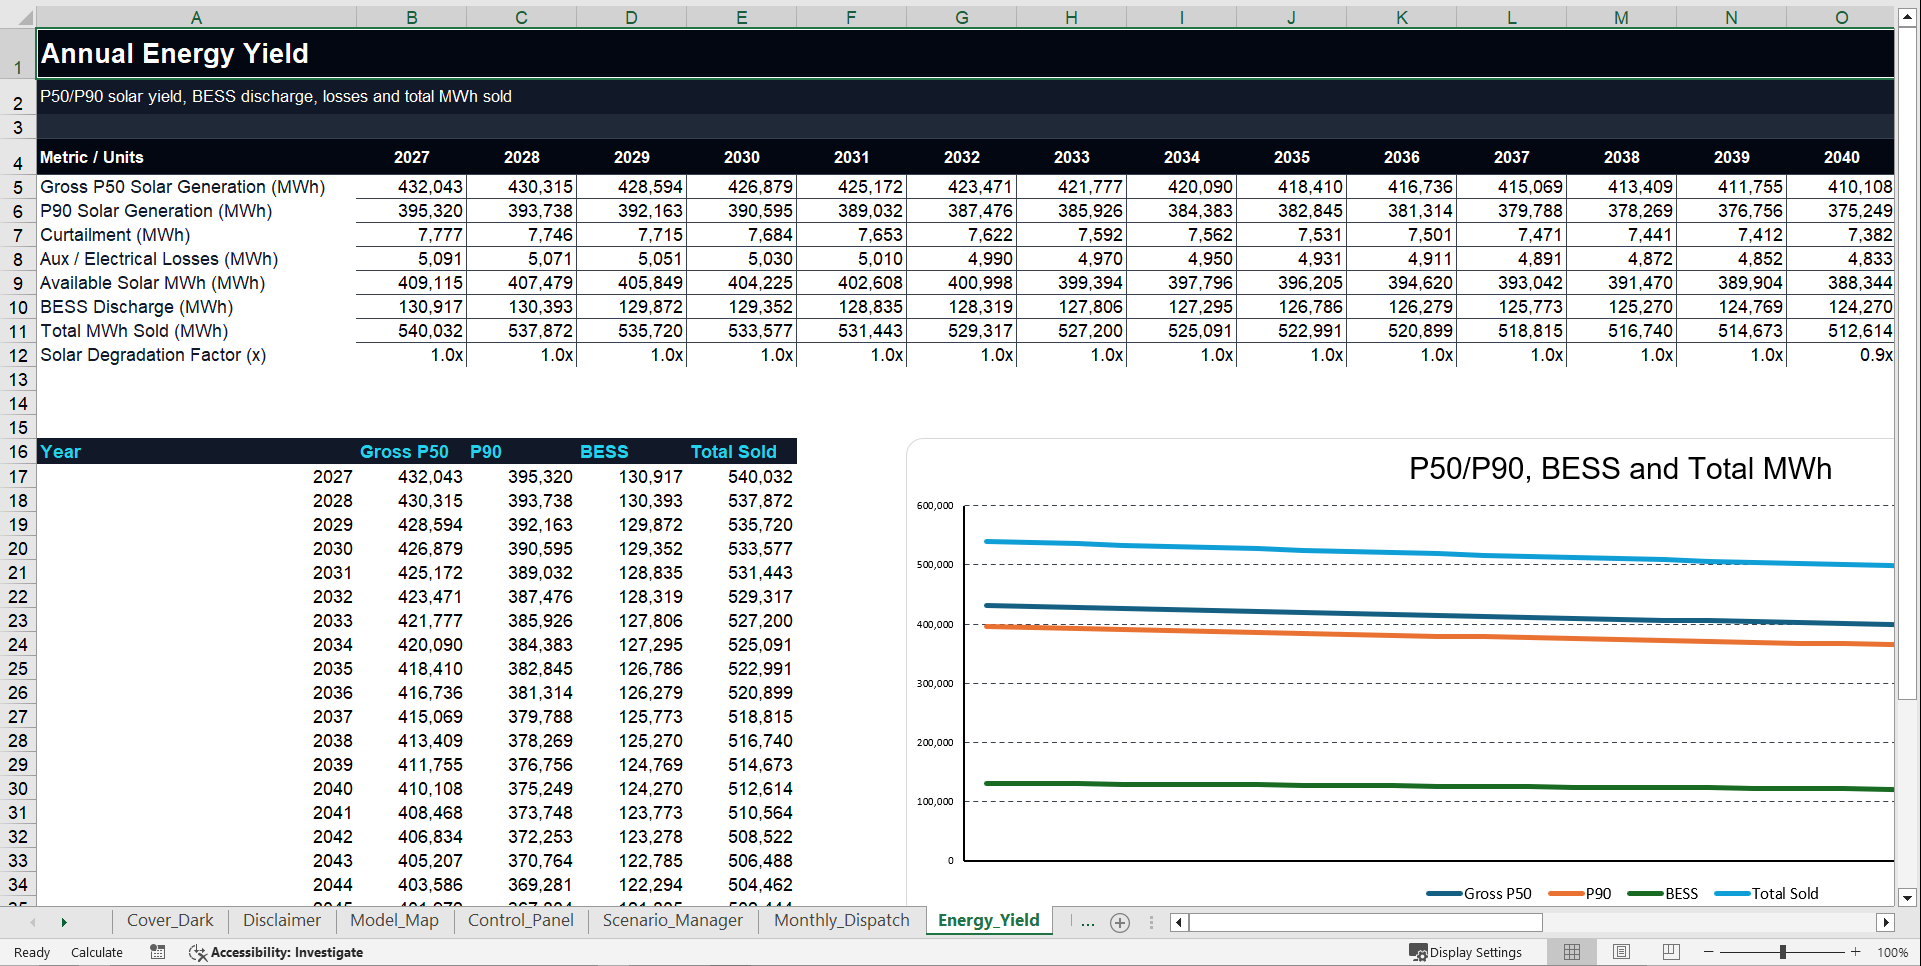The width and height of the screenshot is (1921, 966).
Task: Open zoom dialog via 100% label
Action: (x=1892, y=952)
